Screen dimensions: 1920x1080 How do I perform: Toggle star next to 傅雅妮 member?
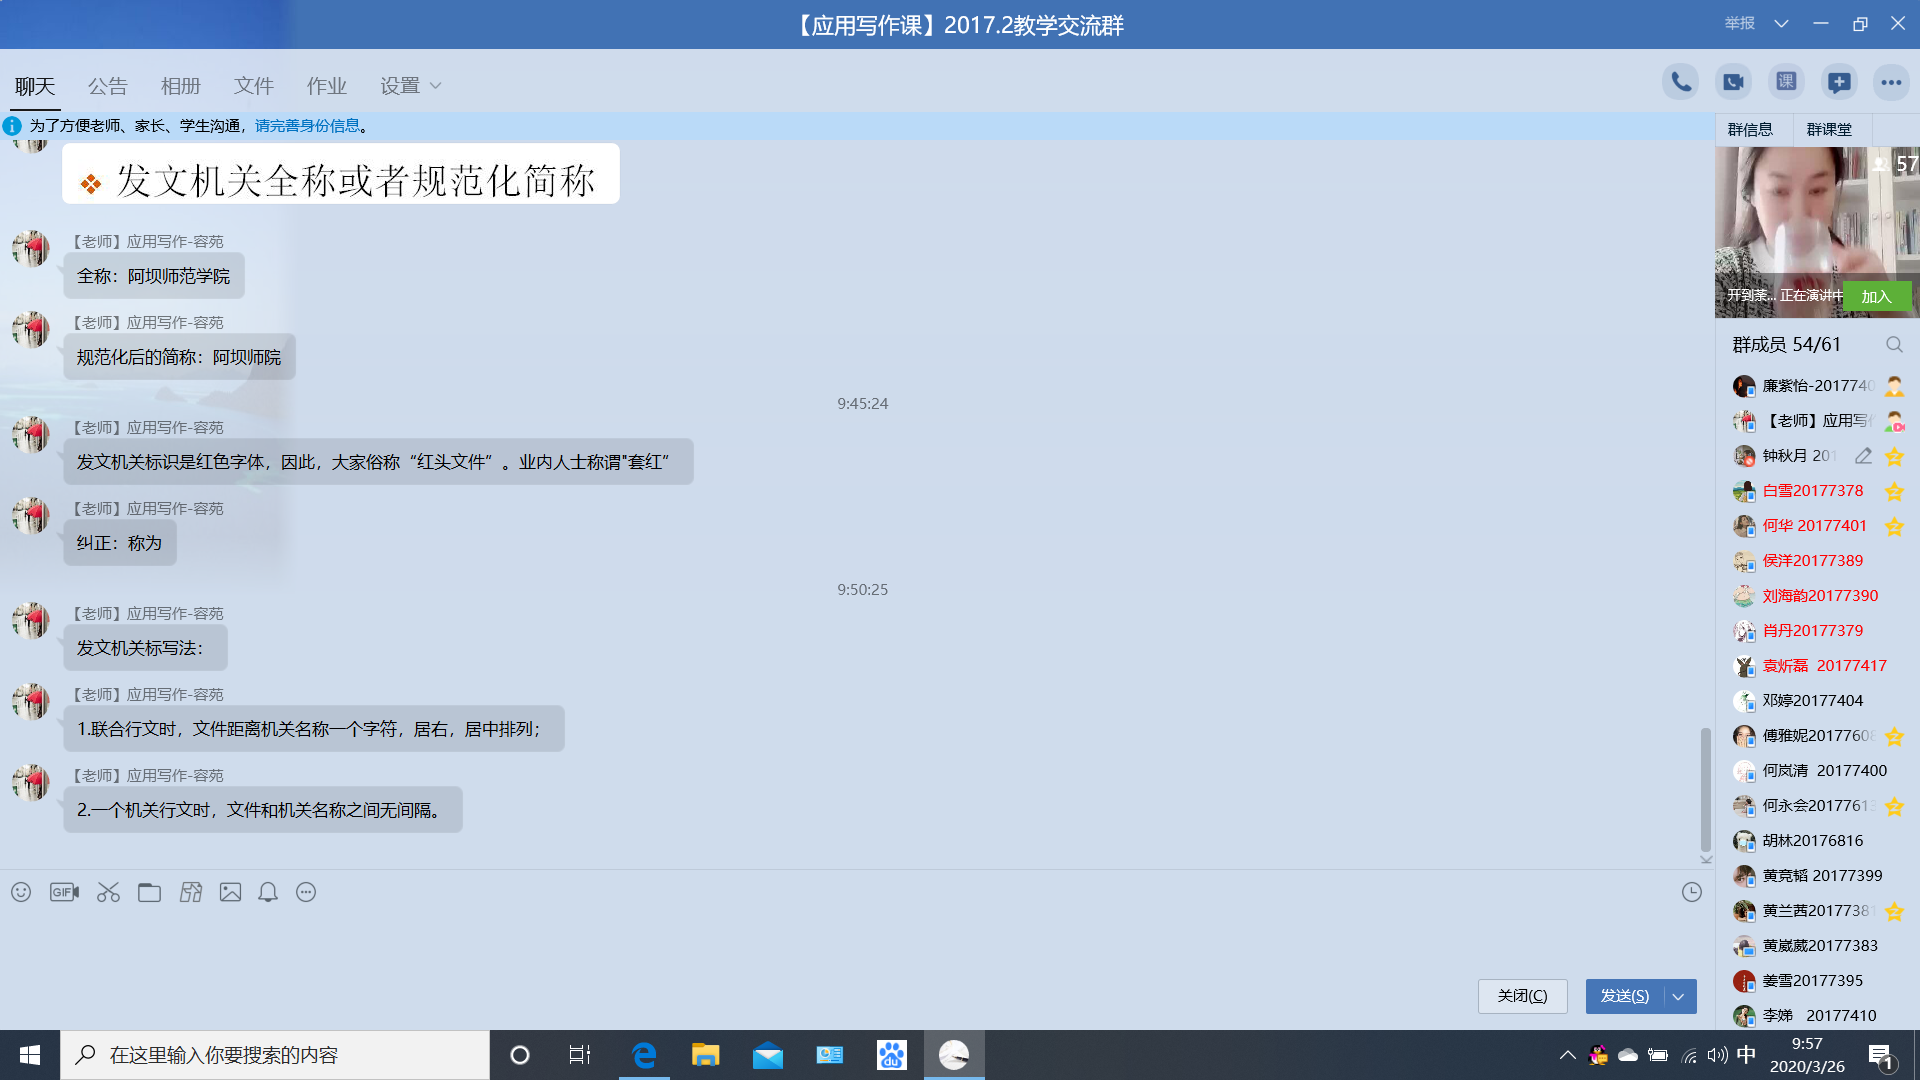coord(1894,736)
